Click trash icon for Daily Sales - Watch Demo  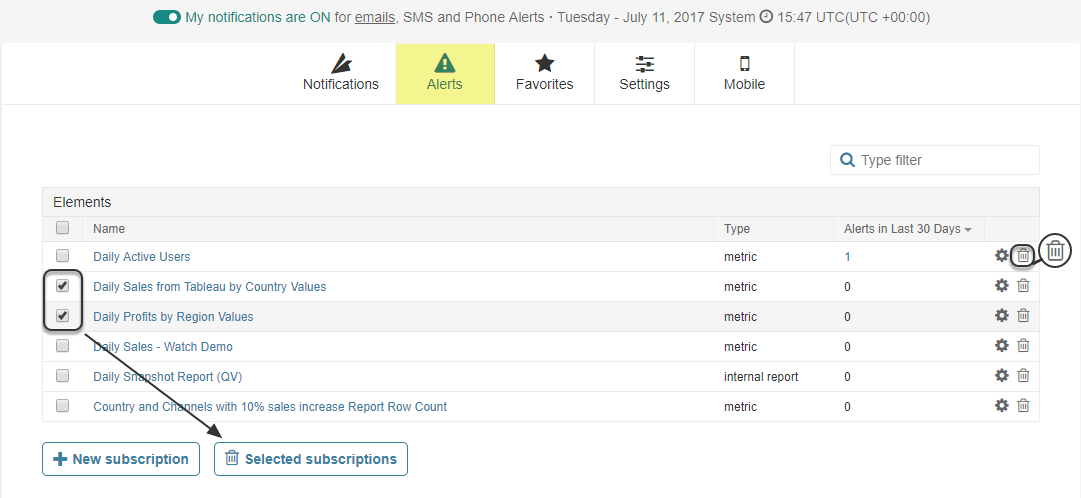(x=1022, y=346)
